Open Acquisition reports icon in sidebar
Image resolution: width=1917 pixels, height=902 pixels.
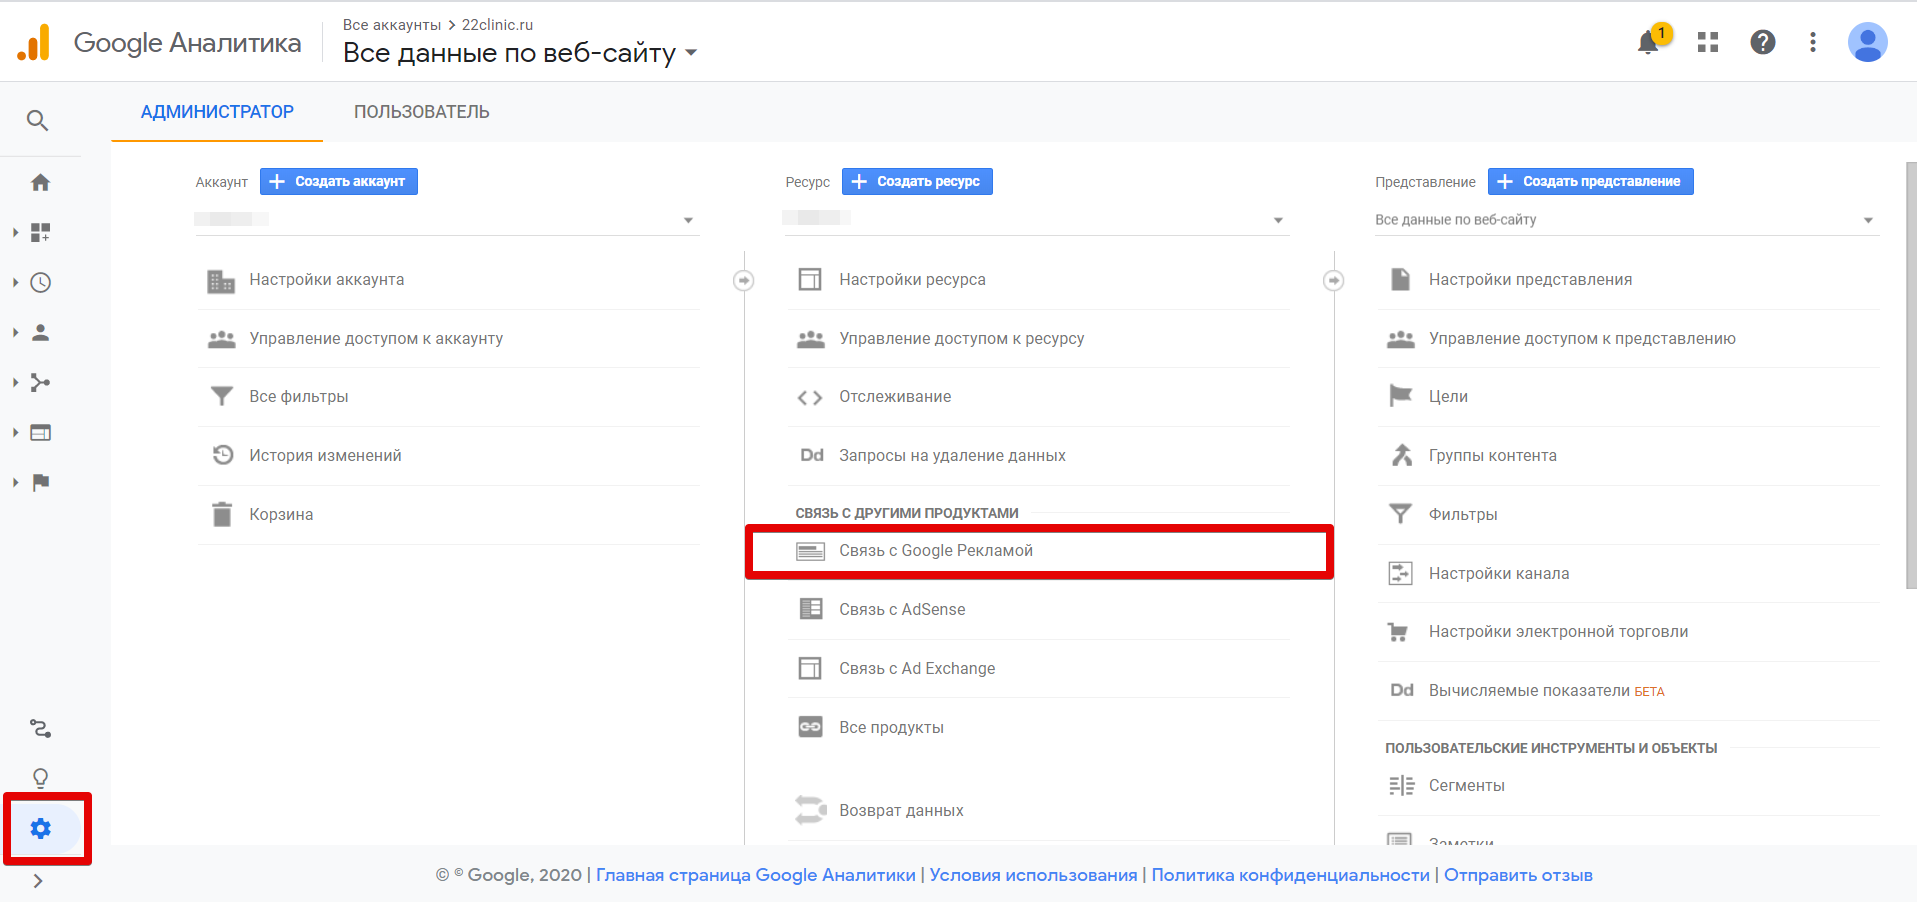point(40,382)
